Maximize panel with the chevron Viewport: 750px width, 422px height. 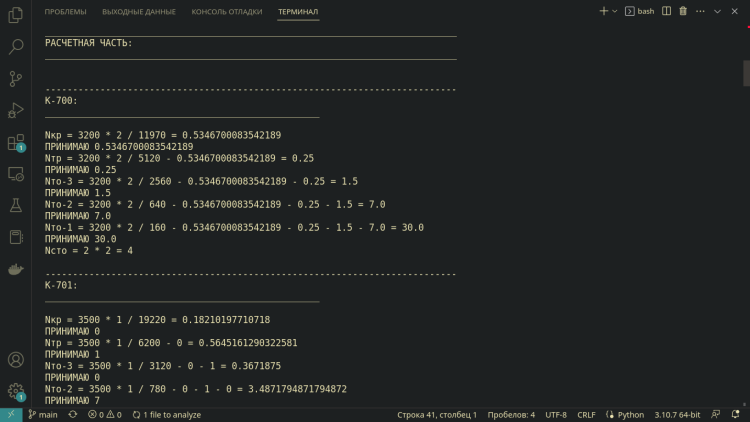tap(717, 11)
